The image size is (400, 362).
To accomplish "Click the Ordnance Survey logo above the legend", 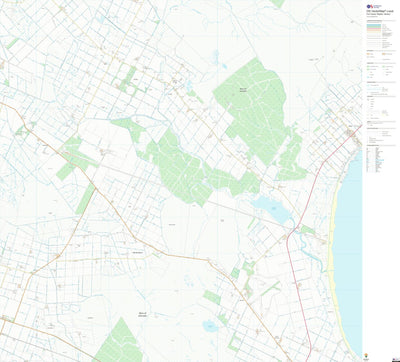I will click(x=374, y=6).
